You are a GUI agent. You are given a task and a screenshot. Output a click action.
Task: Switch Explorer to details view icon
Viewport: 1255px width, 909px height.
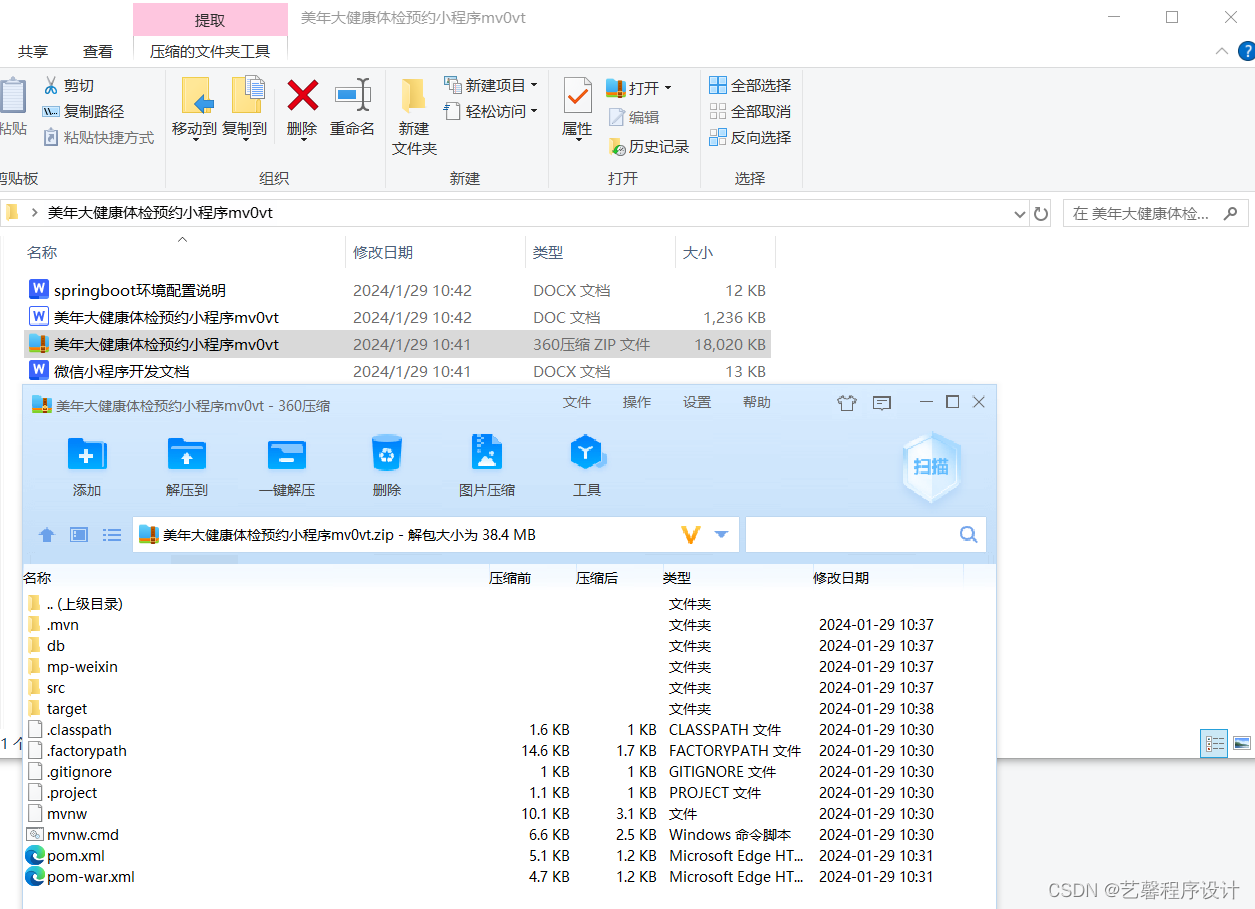coord(1215,743)
